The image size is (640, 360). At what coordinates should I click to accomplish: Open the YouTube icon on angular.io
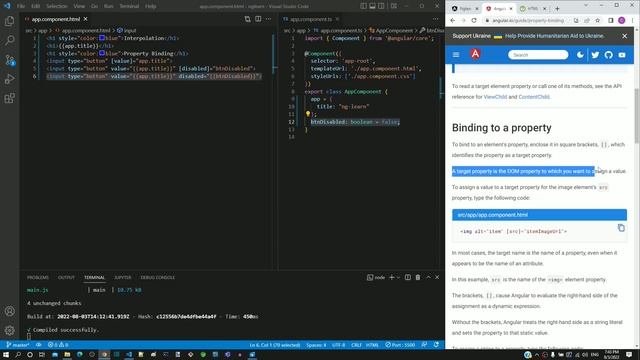[622, 55]
